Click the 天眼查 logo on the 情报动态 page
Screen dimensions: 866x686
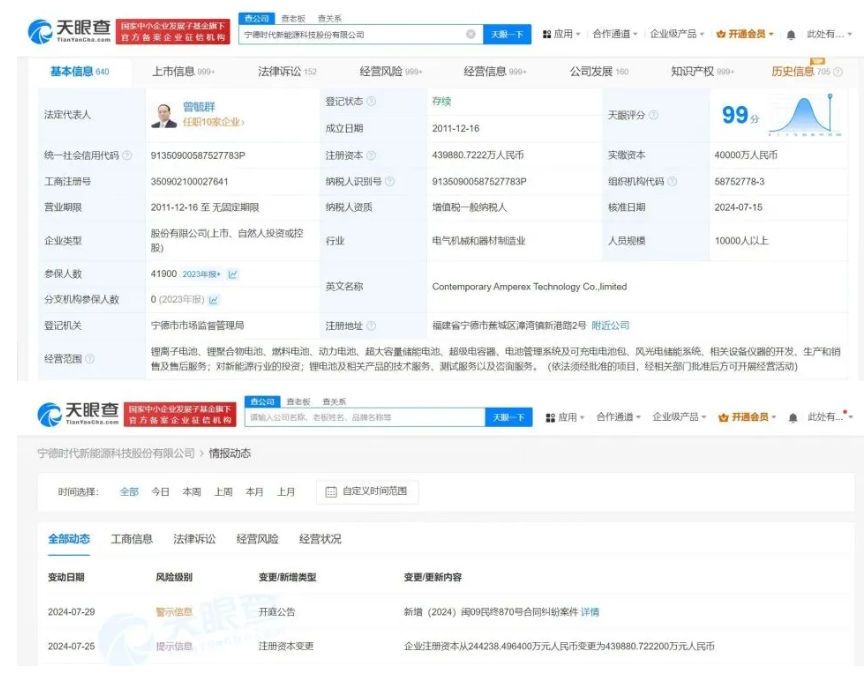pyautogui.click(x=78, y=414)
